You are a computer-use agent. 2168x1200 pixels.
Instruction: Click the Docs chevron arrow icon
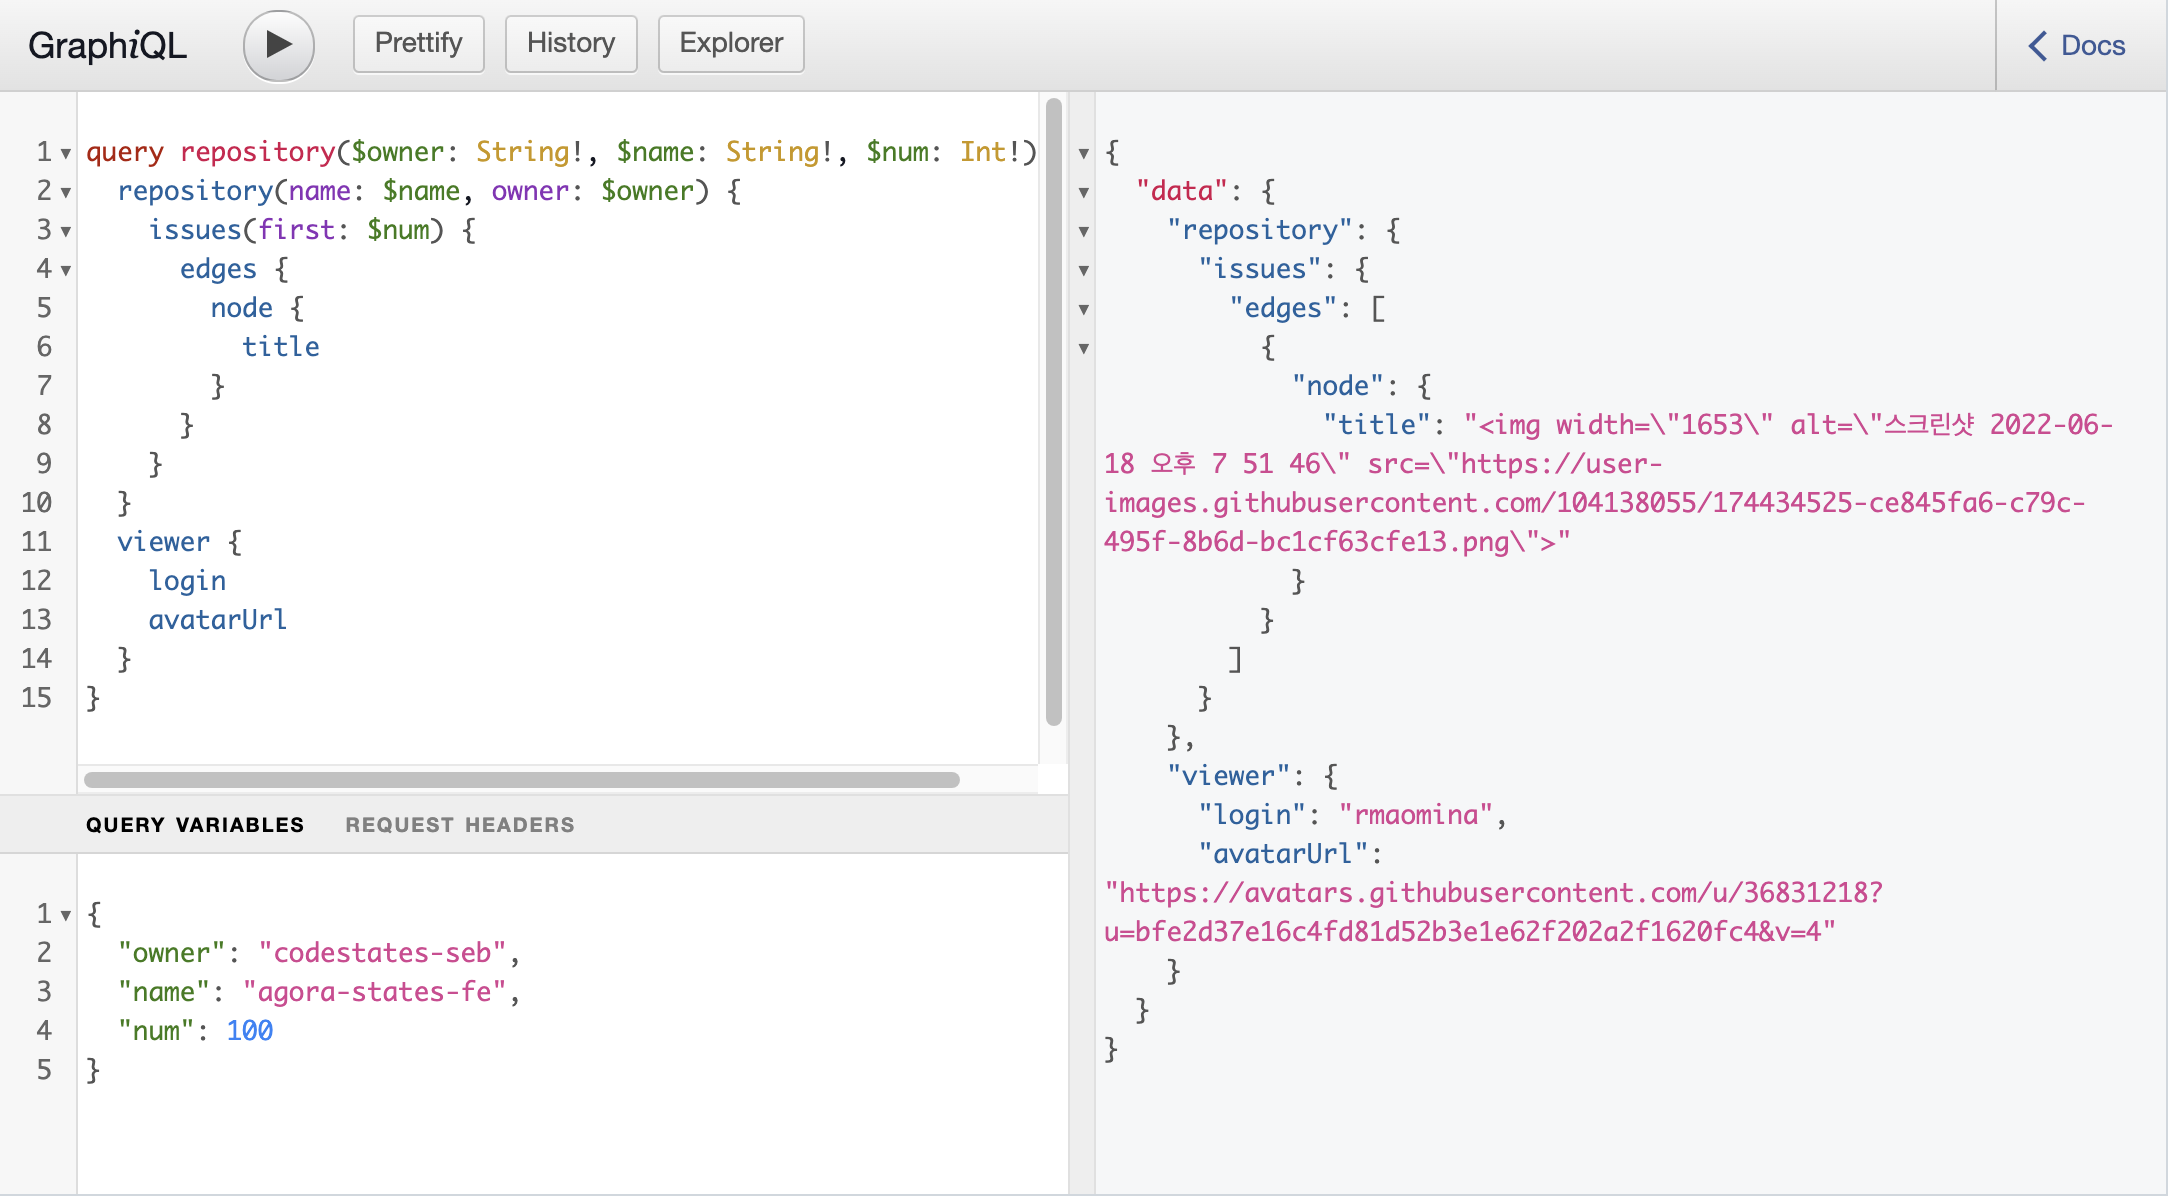point(2037,46)
